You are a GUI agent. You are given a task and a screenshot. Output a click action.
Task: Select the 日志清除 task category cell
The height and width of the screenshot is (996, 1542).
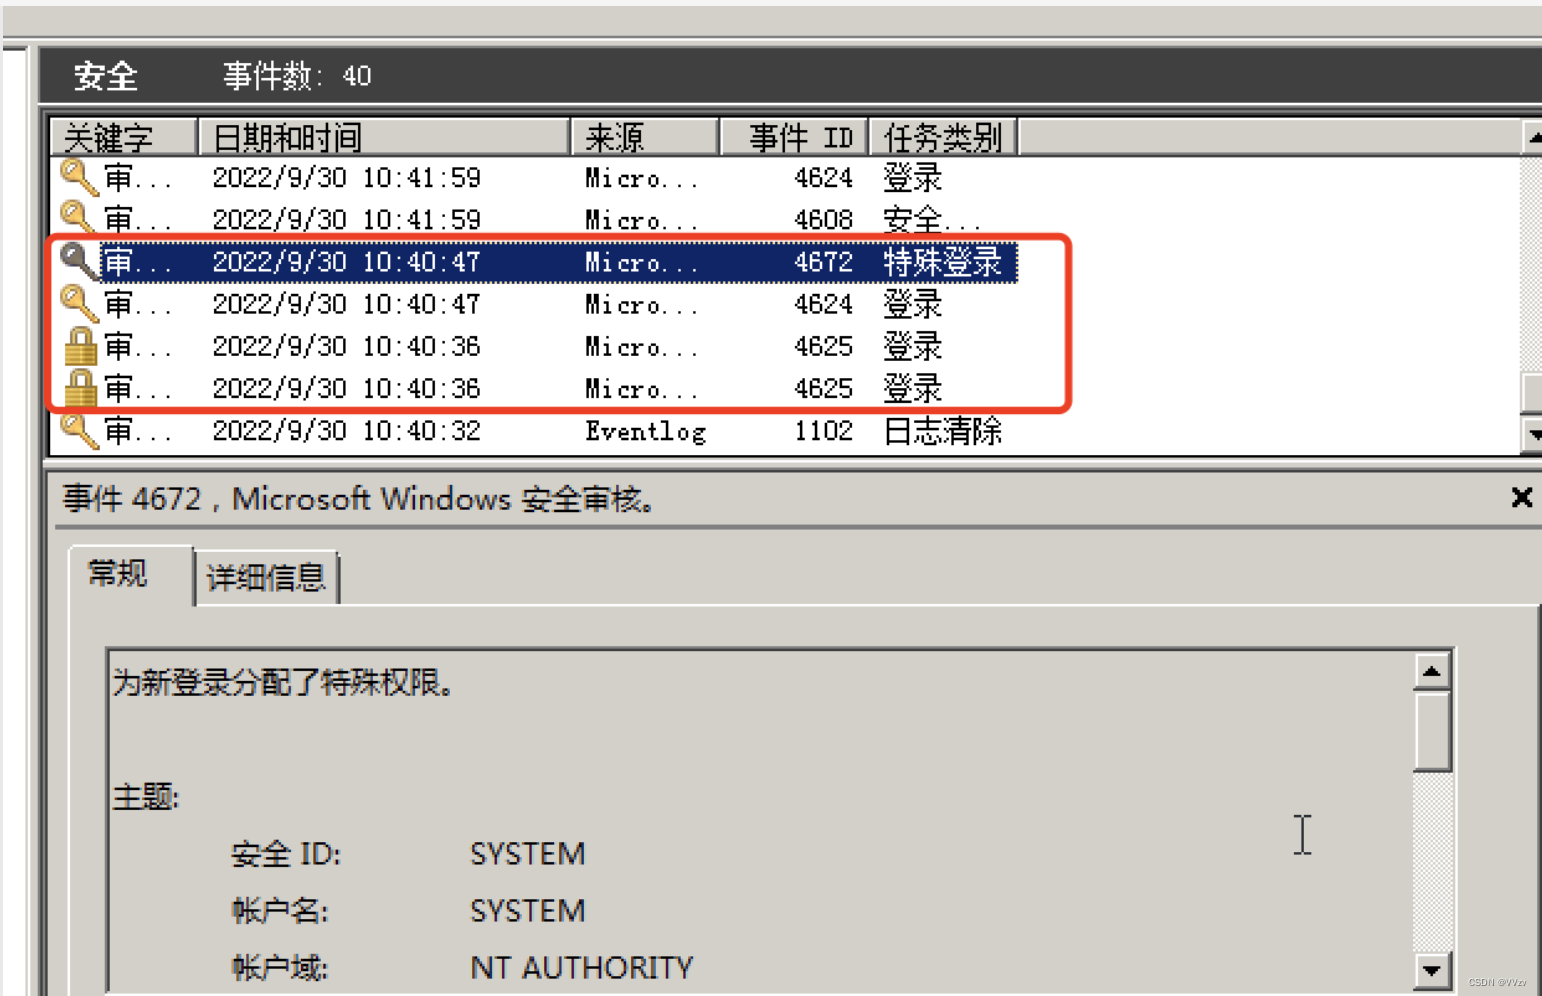pos(942,431)
